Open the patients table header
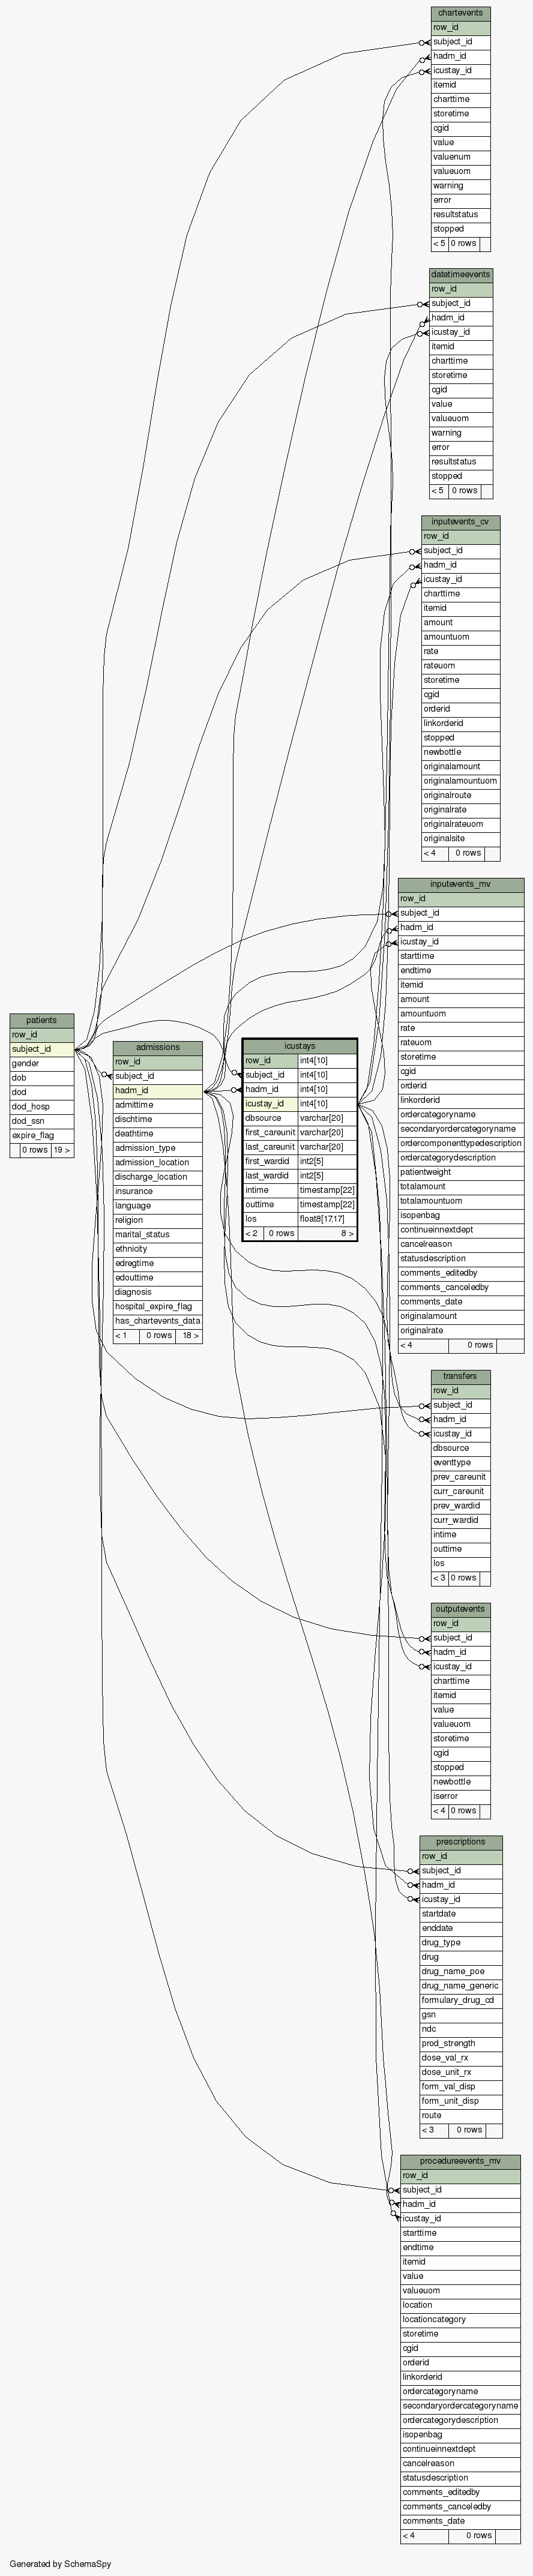The width and height of the screenshot is (533, 2576). point(41,1020)
